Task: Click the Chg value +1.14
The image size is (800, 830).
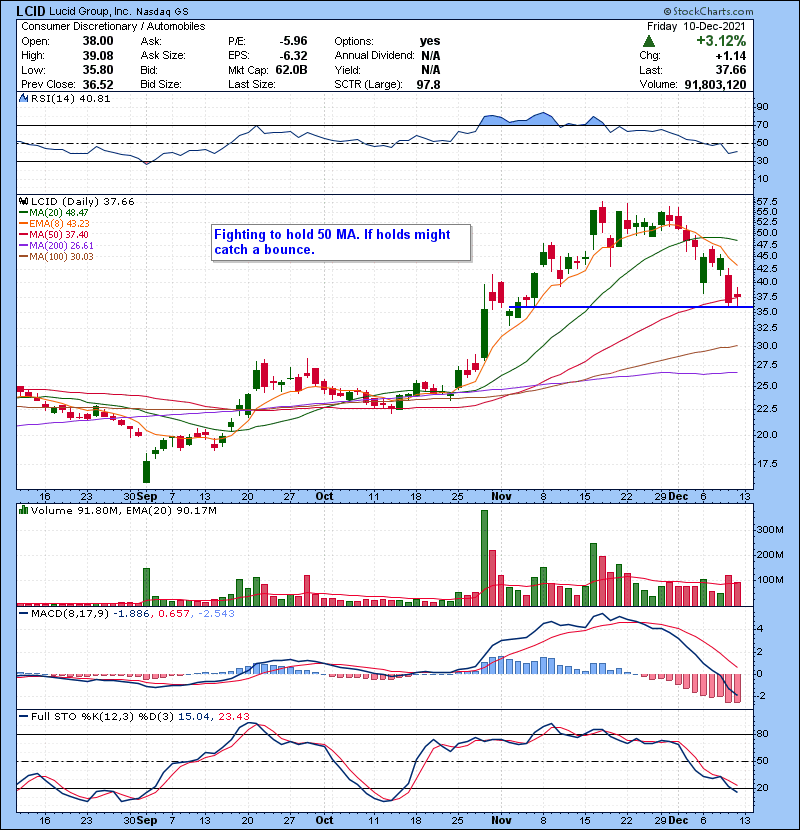Action: pos(731,56)
